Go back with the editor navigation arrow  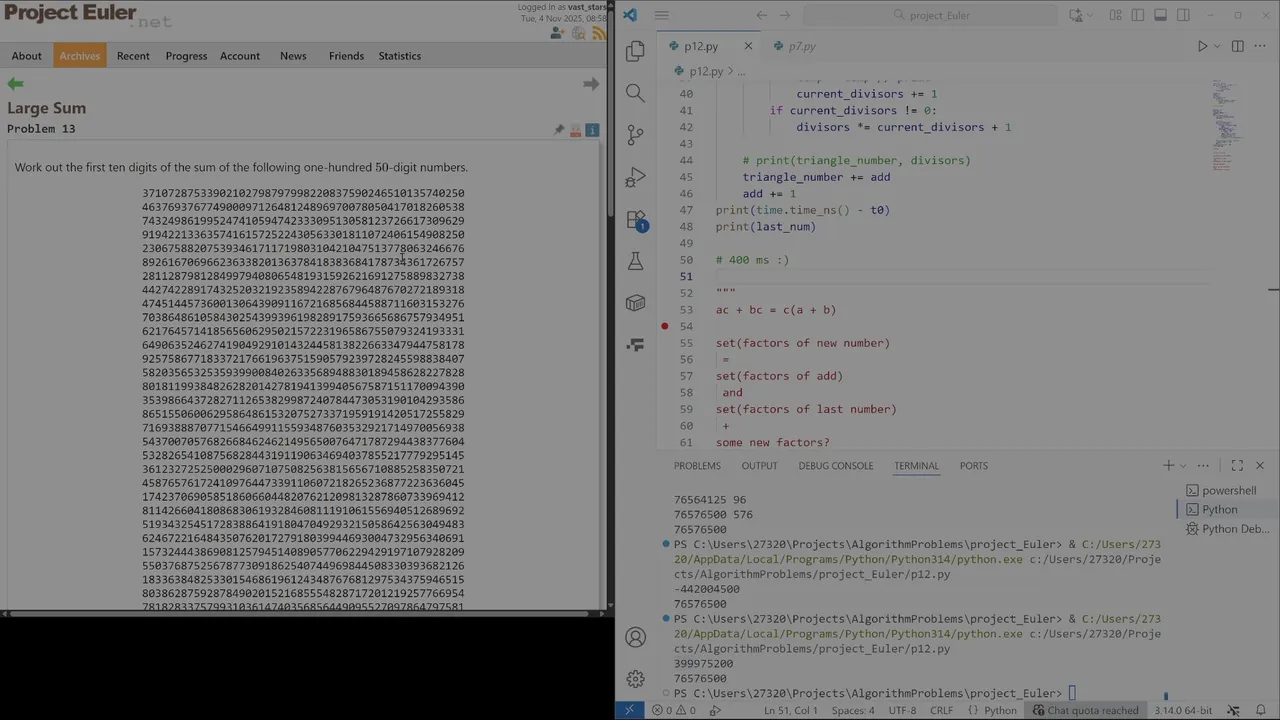pyautogui.click(x=762, y=15)
